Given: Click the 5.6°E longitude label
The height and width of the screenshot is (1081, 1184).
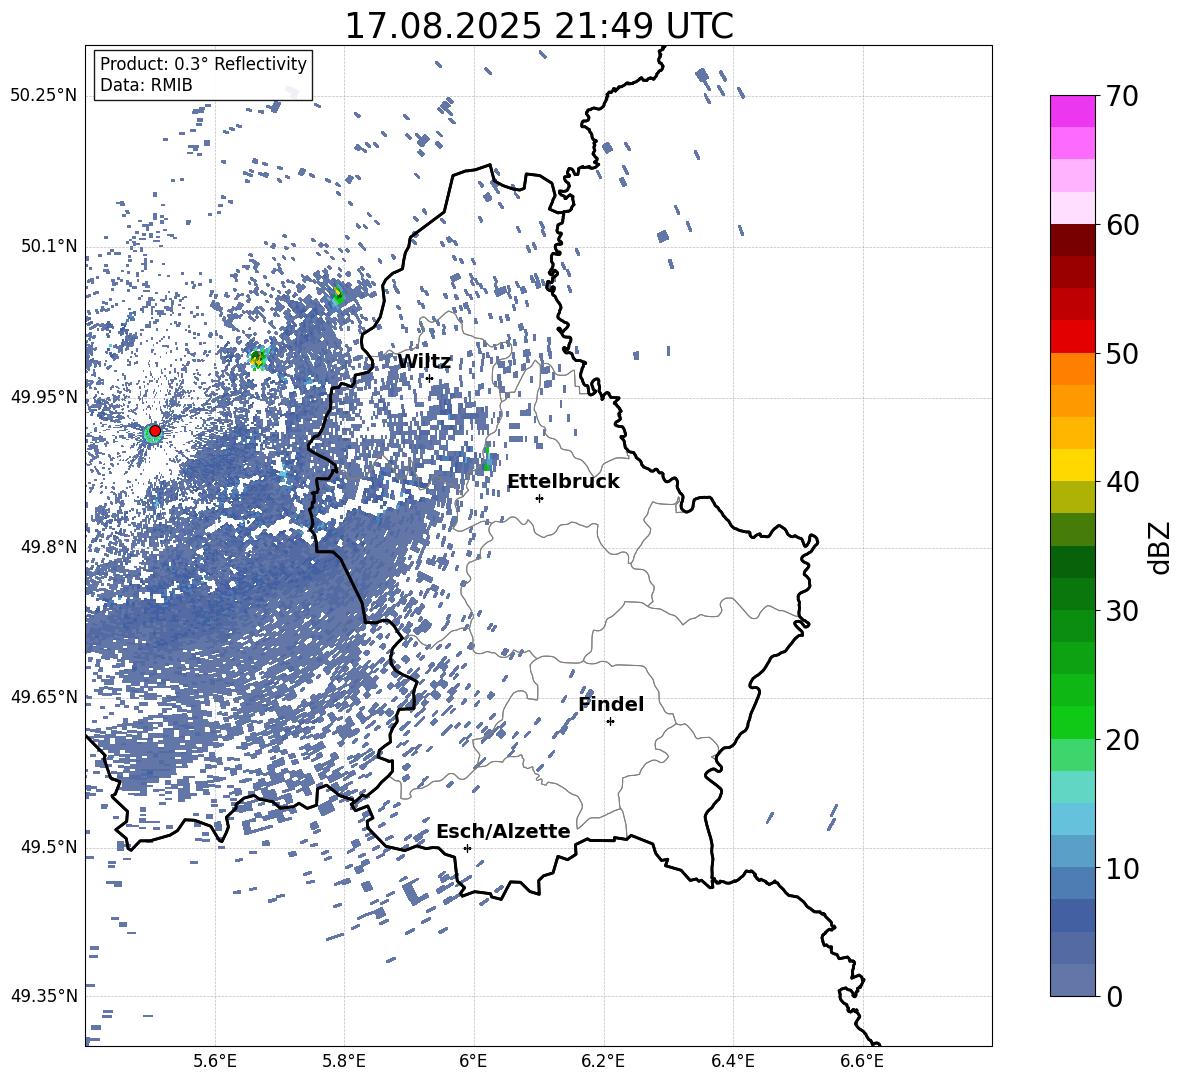Looking at the screenshot, I should 215,1061.
